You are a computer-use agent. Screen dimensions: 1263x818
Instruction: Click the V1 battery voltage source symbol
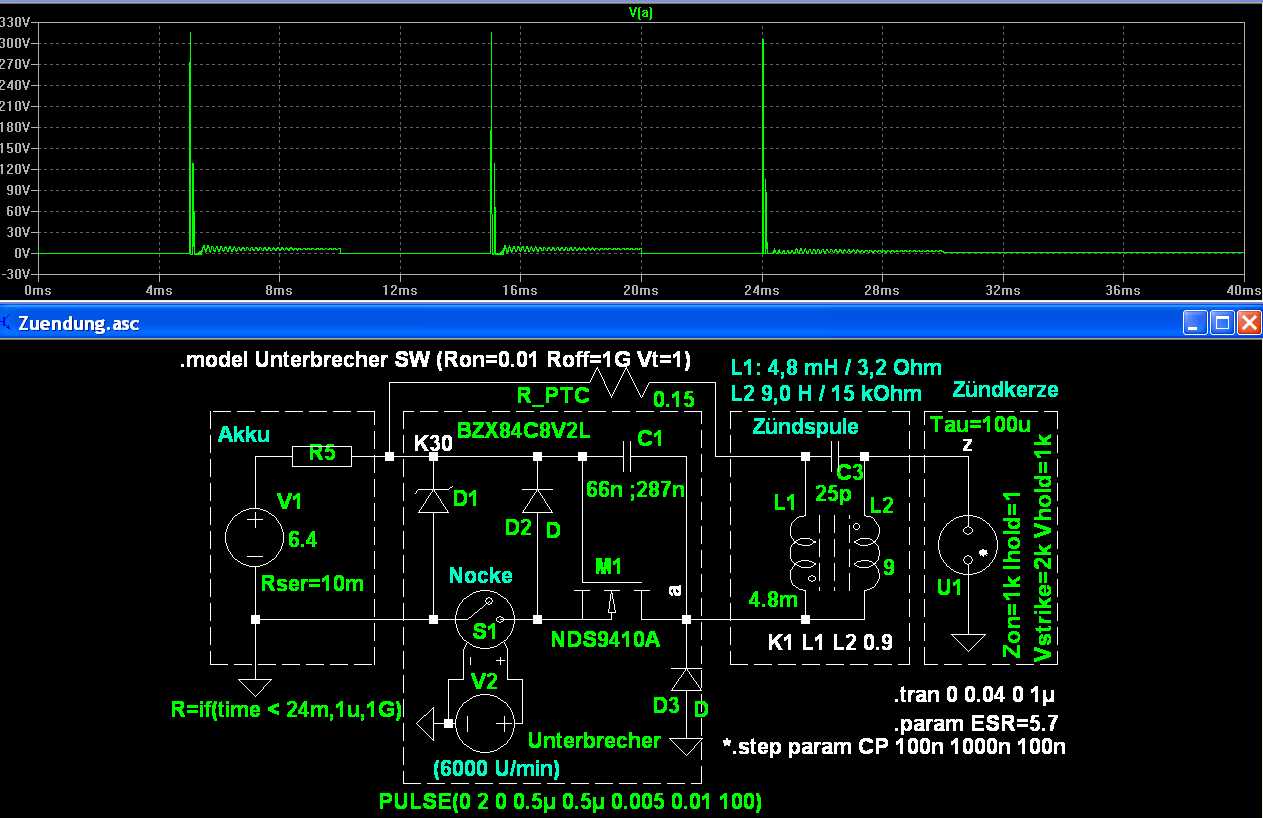point(255,540)
